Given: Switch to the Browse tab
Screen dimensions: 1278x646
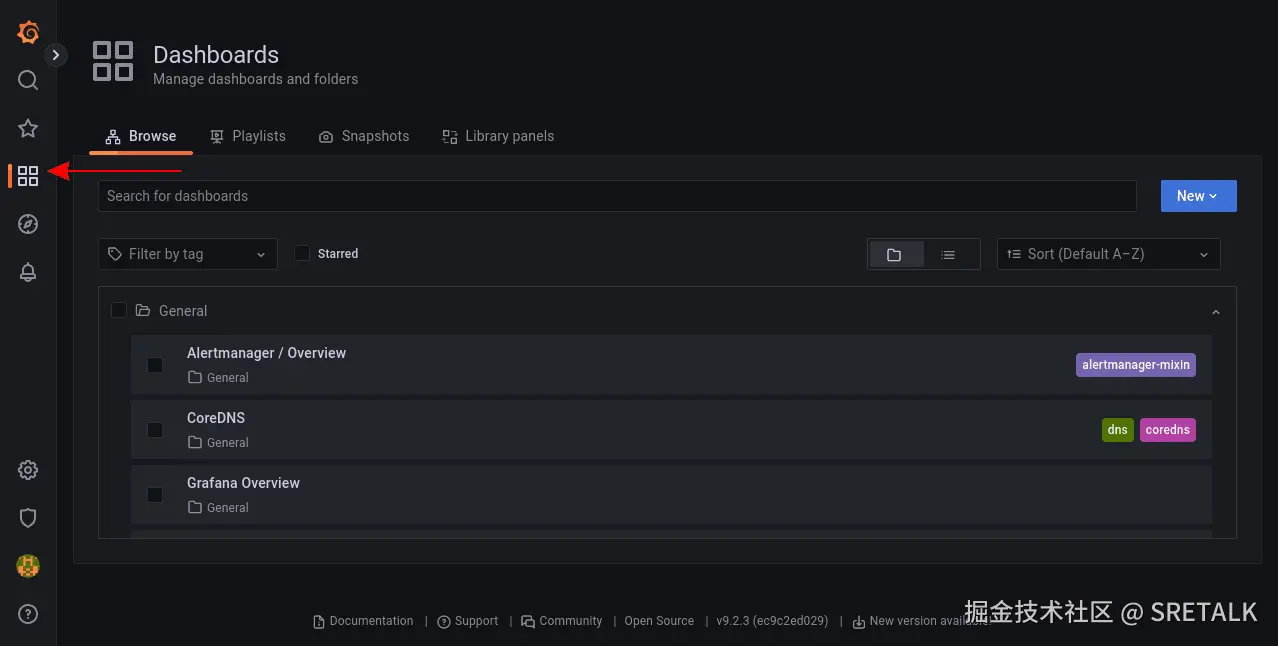Looking at the screenshot, I should [141, 136].
